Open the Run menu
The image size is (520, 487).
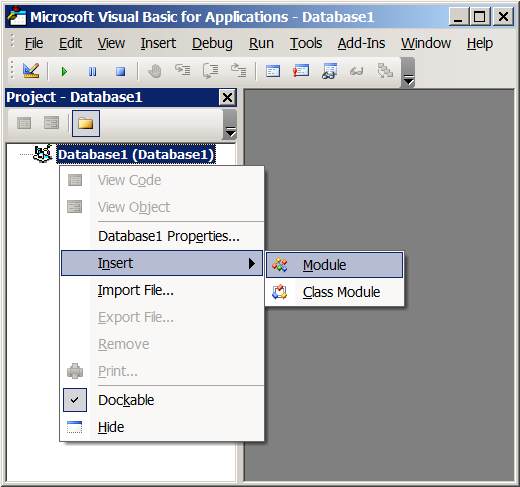pyautogui.click(x=261, y=43)
